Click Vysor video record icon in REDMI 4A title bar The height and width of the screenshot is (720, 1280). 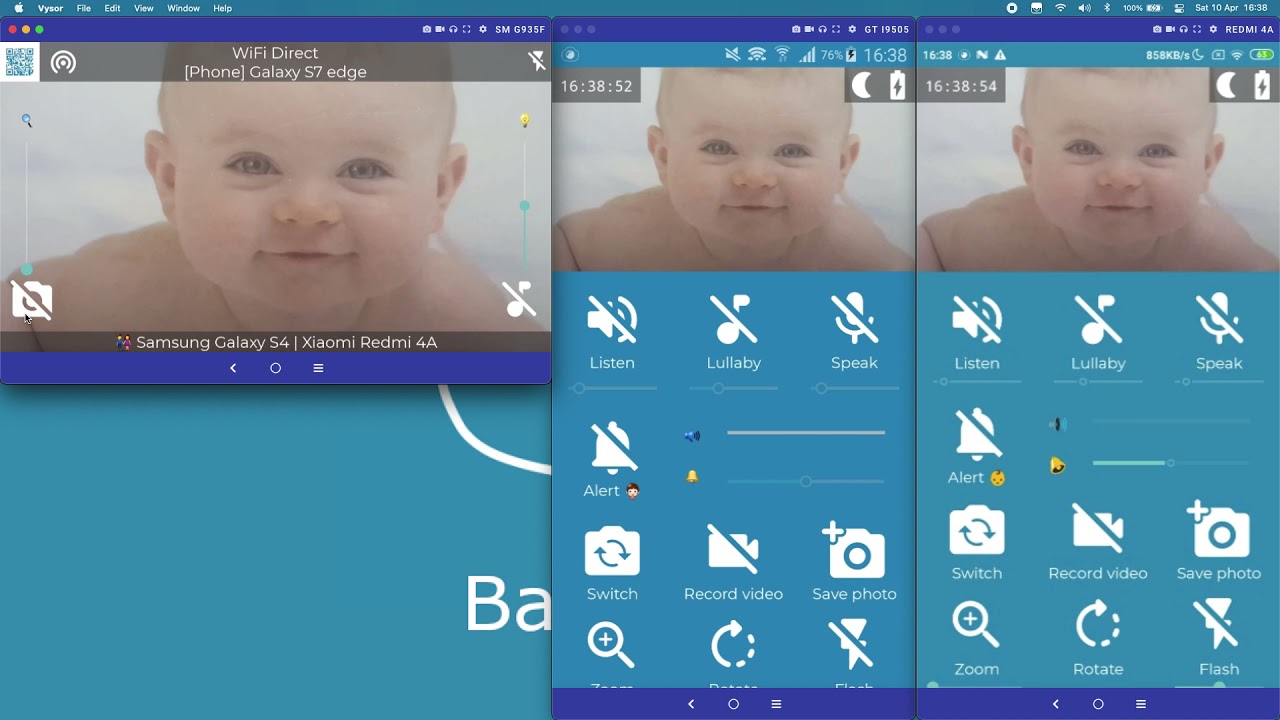tap(1170, 29)
